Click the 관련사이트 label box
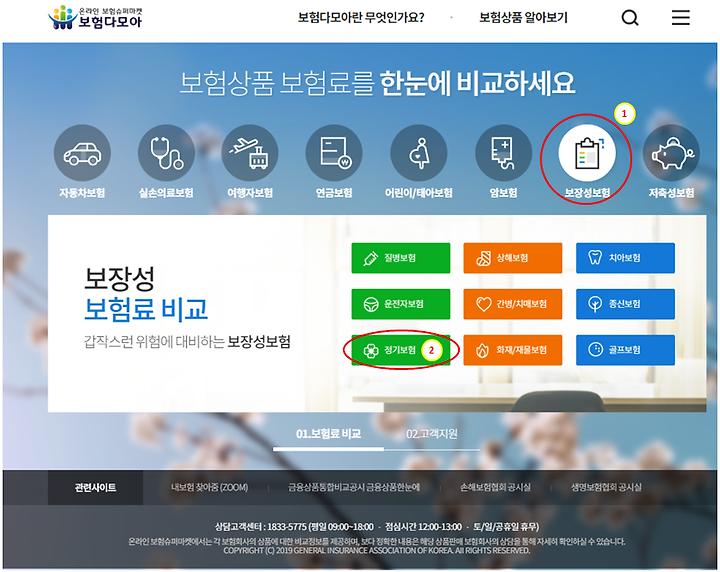 point(96,488)
